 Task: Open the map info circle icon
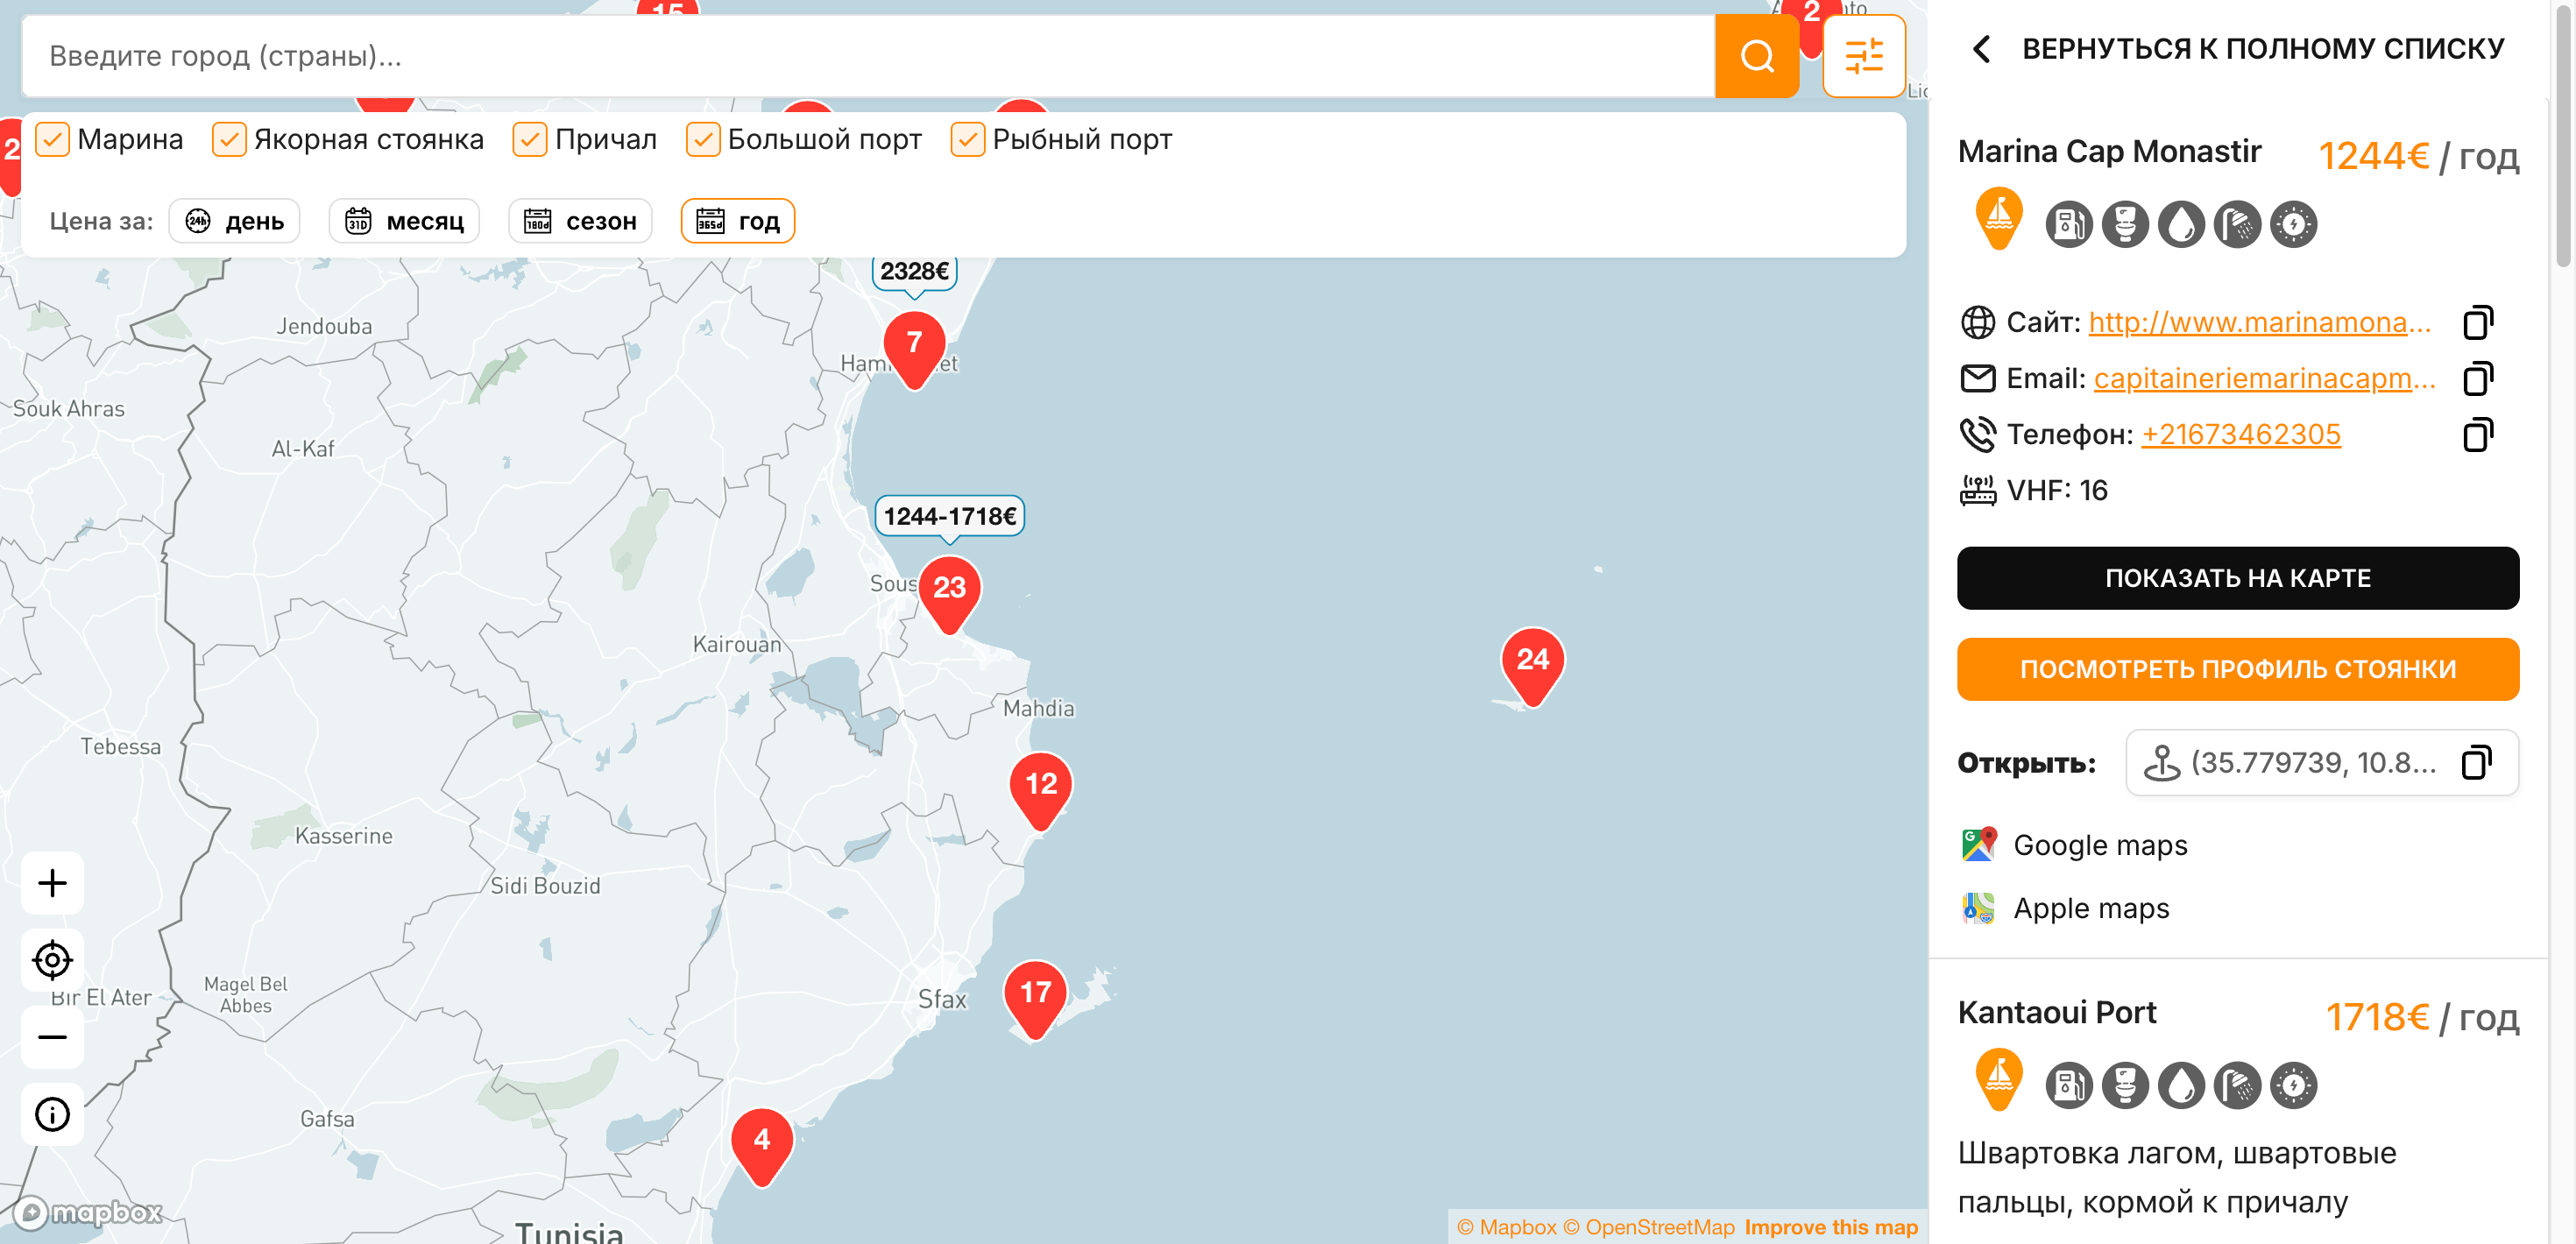click(x=52, y=1114)
